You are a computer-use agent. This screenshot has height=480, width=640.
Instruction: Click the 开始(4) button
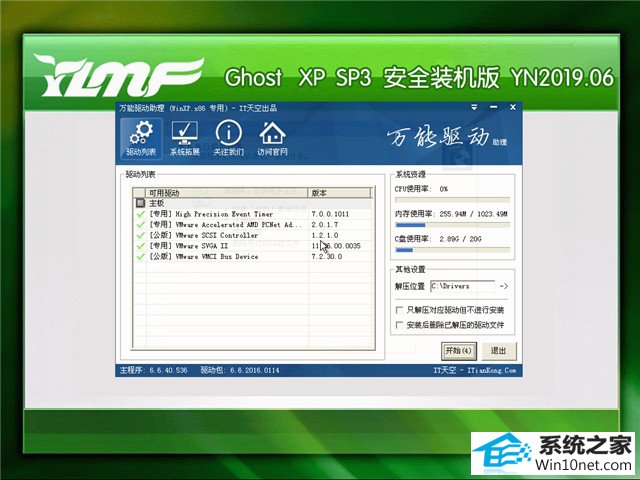click(459, 351)
